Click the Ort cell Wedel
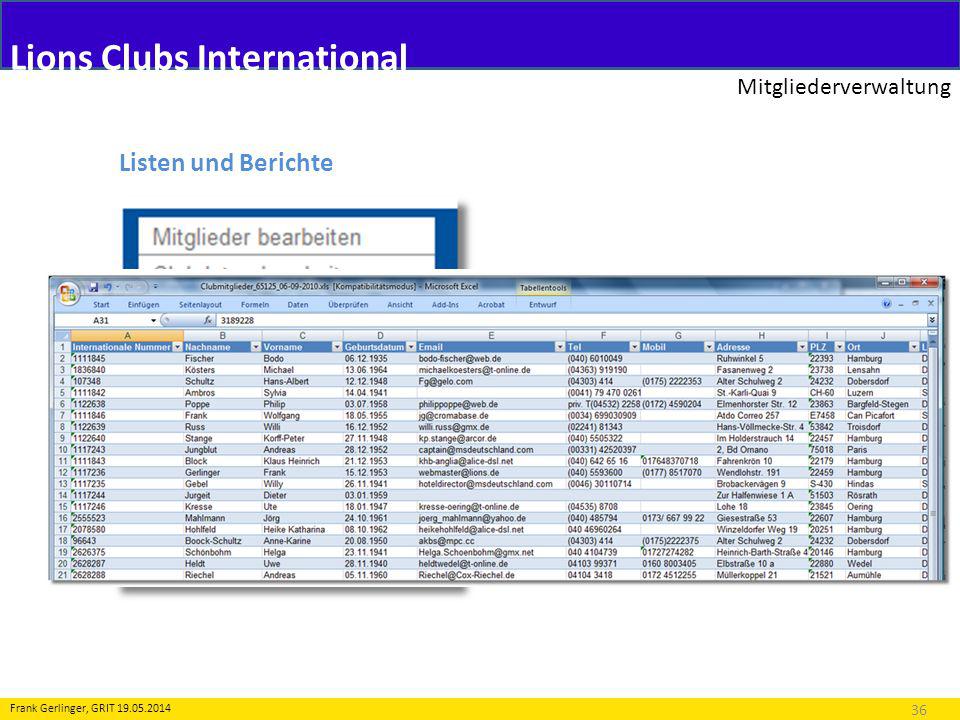This screenshot has width=960, height=720. pyautogui.click(x=860, y=564)
